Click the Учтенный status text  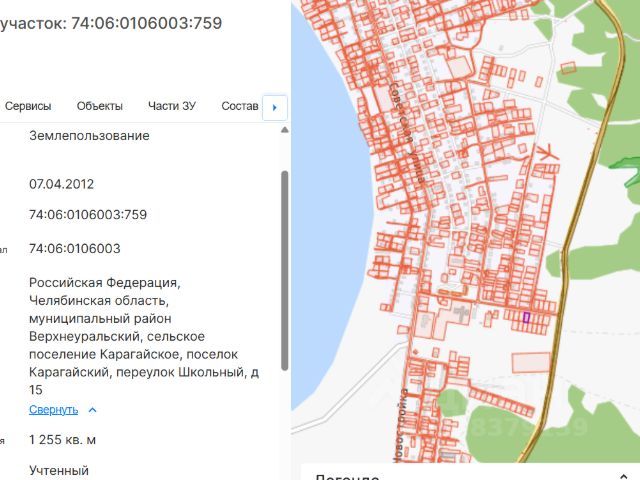pyautogui.click(x=59, y=470)
